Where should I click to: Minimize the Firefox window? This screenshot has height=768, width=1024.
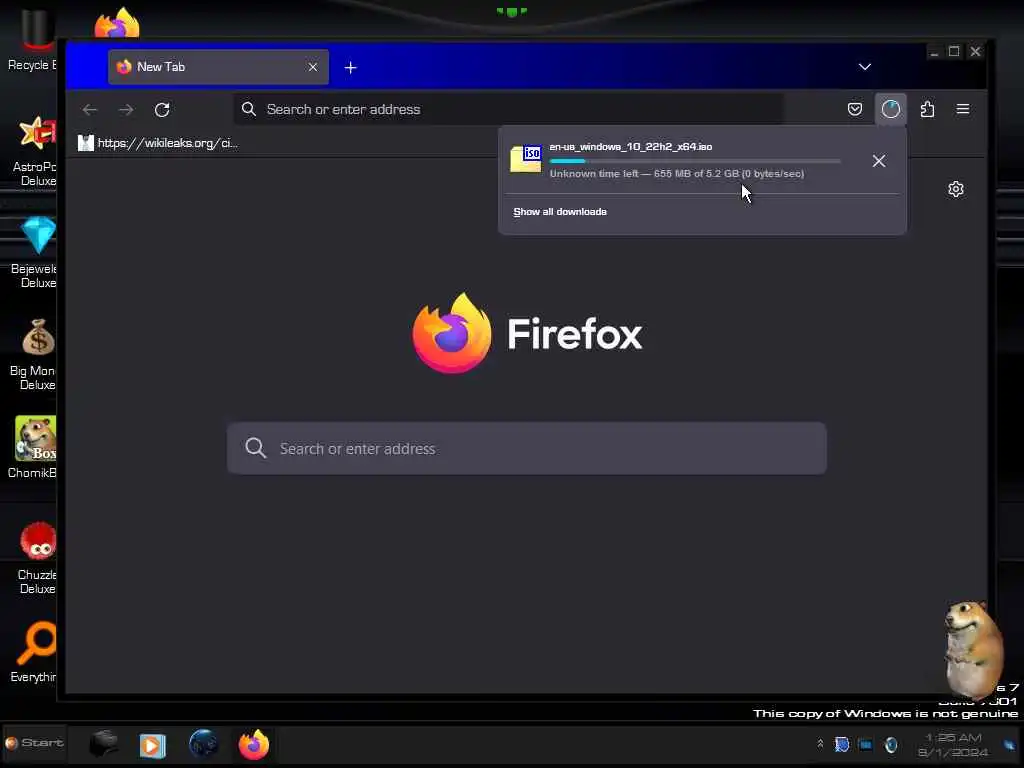tap(934, 52)
